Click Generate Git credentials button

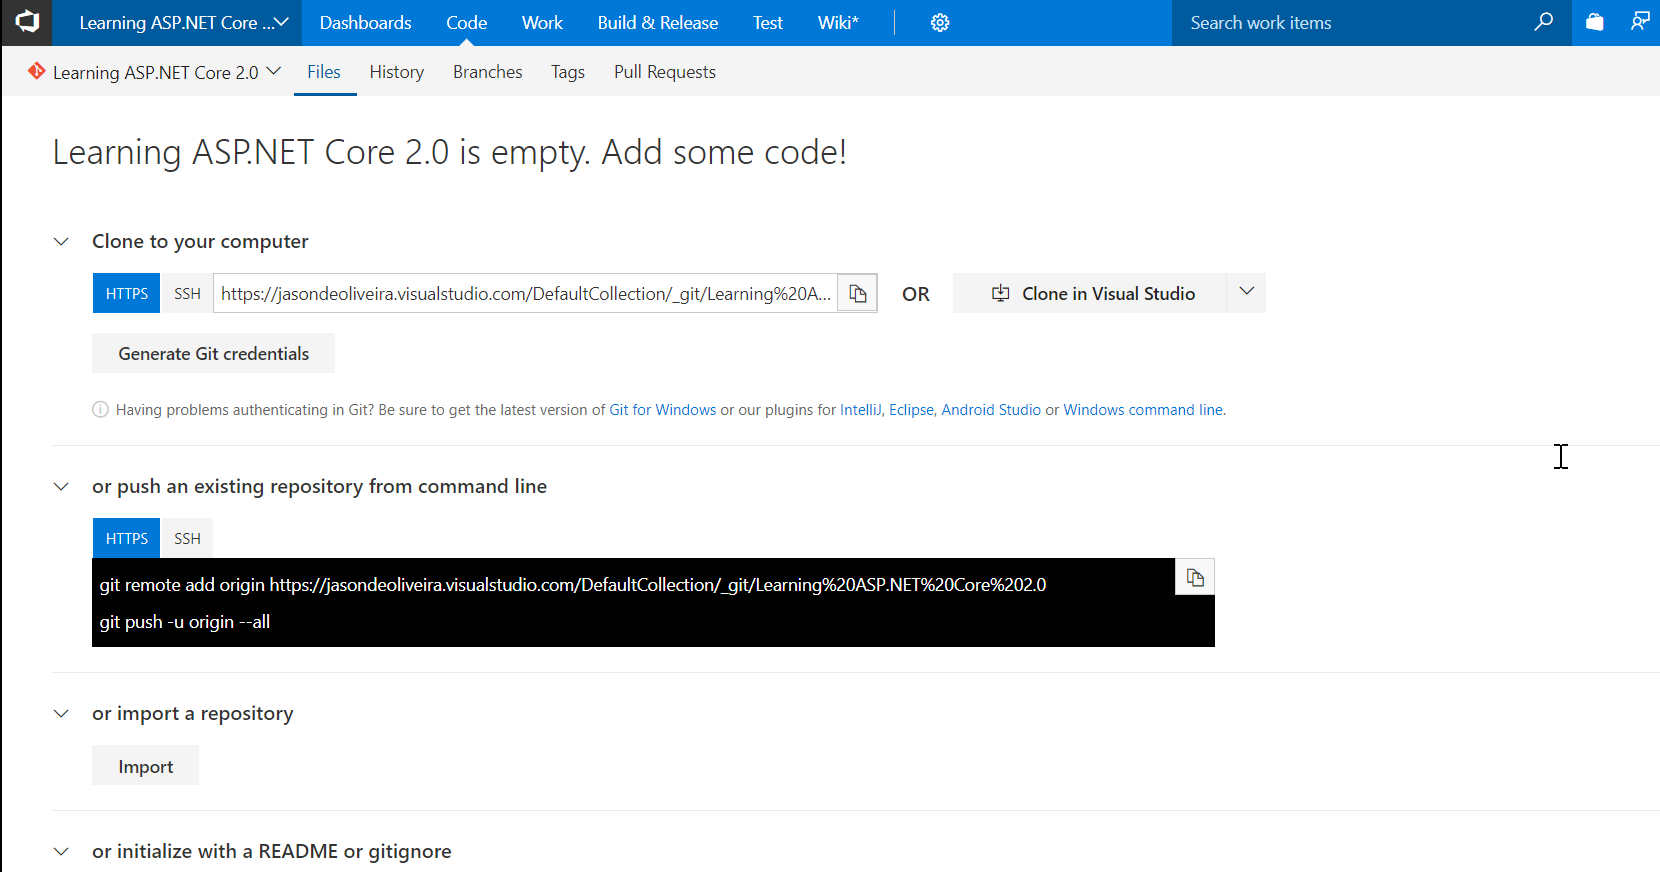coord(213,354)
